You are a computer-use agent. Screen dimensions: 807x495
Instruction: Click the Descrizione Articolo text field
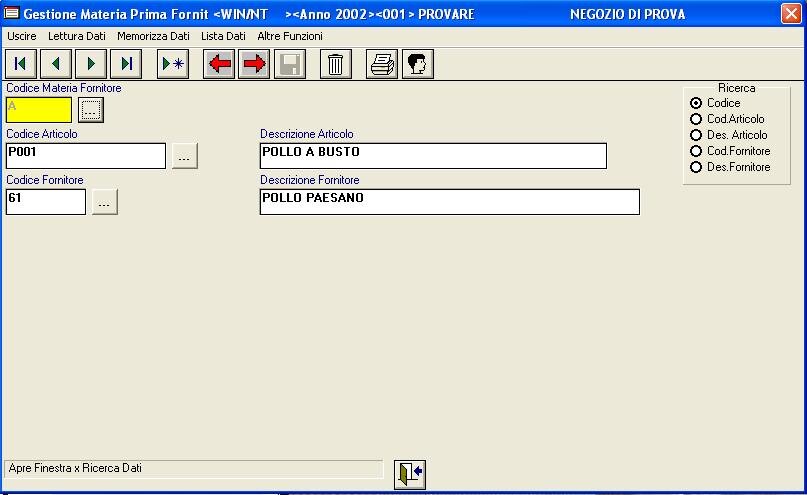(432, 156)
